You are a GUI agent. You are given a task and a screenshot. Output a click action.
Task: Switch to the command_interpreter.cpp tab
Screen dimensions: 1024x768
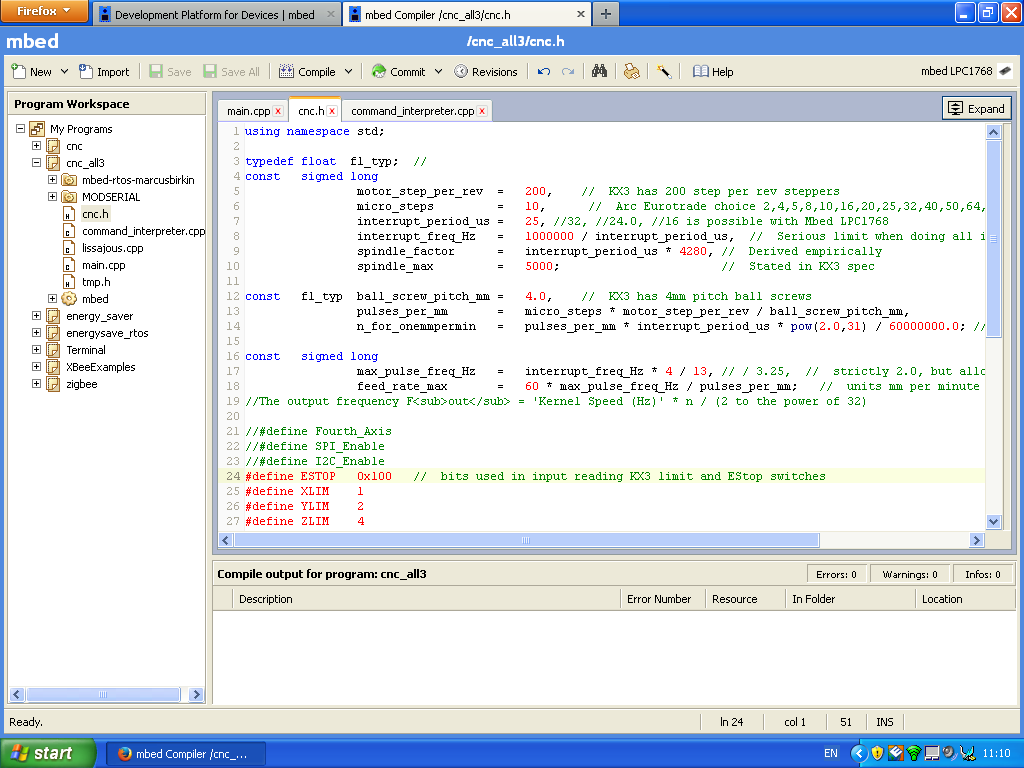(x=412, y=111)
